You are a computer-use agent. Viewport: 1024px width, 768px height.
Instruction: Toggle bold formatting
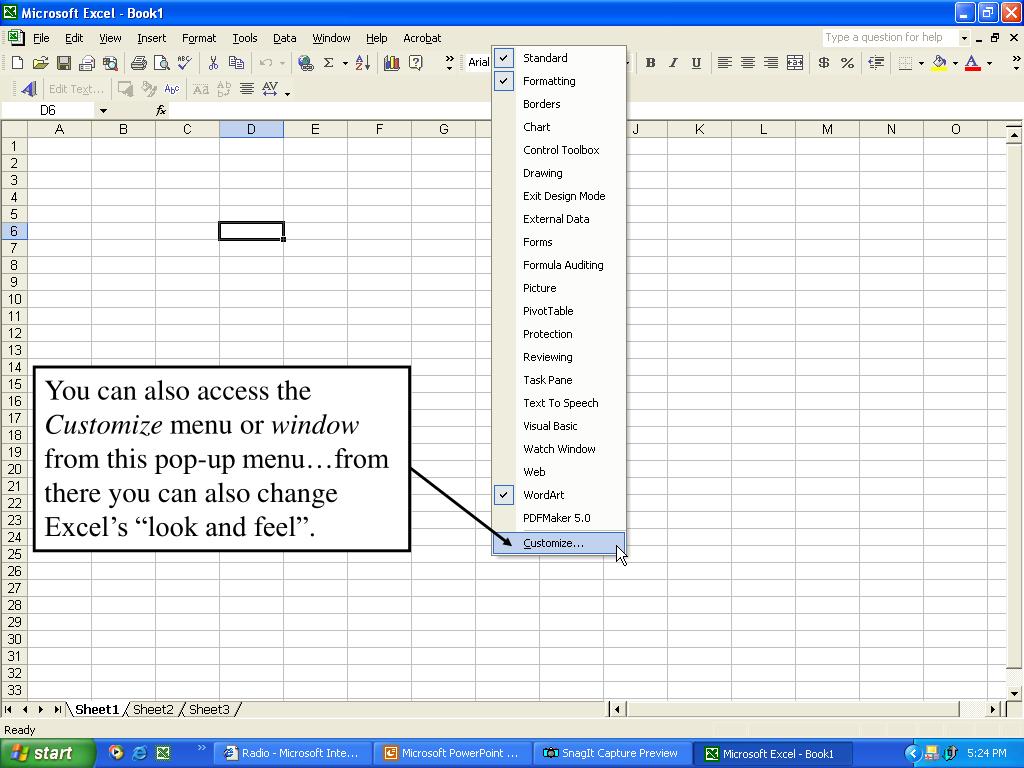[650, 63]
